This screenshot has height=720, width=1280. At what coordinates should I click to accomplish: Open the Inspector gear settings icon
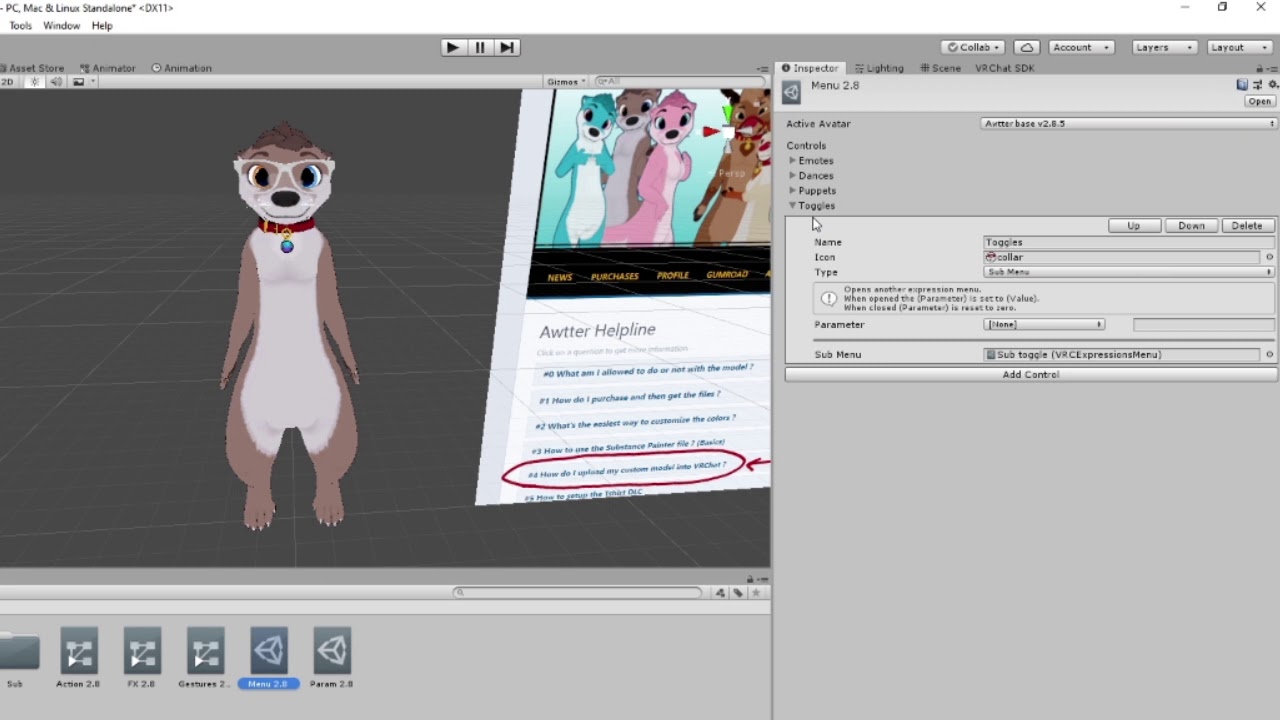click(1273, 85)
